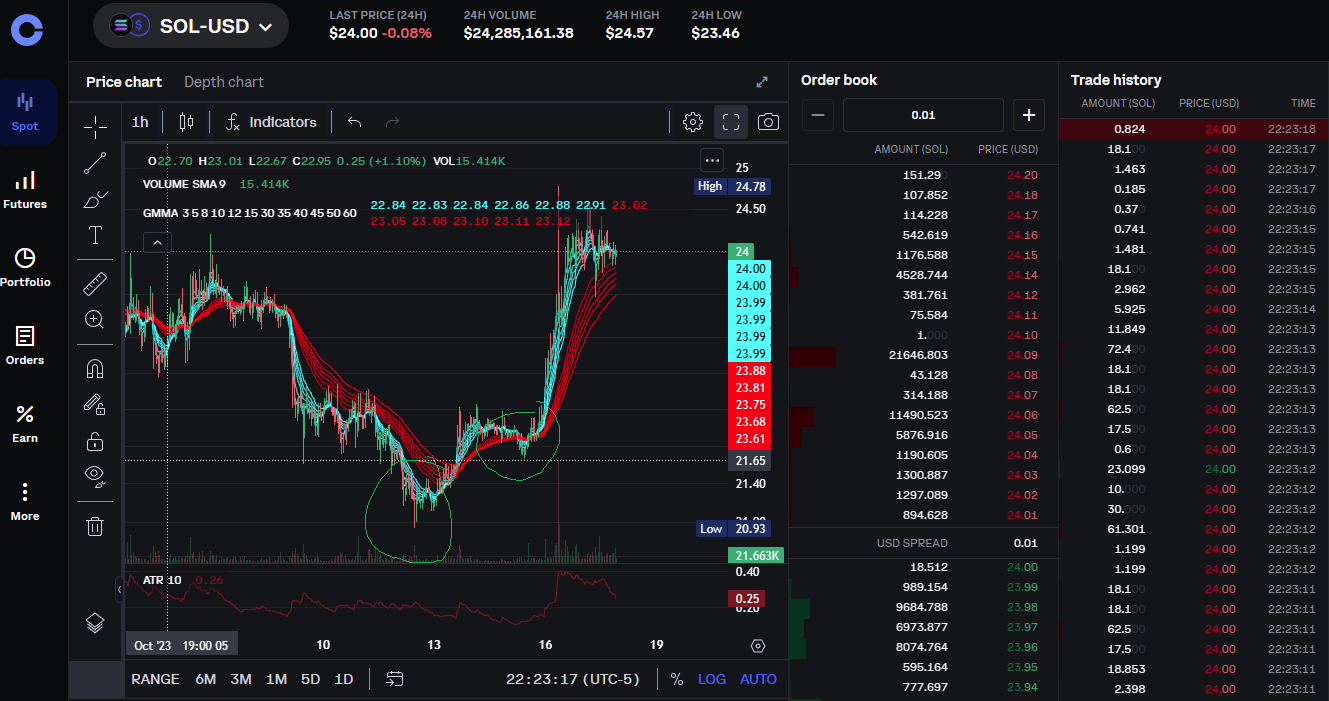
Task: Select the crosshair cursor tool
Action: tap(95, 128)
